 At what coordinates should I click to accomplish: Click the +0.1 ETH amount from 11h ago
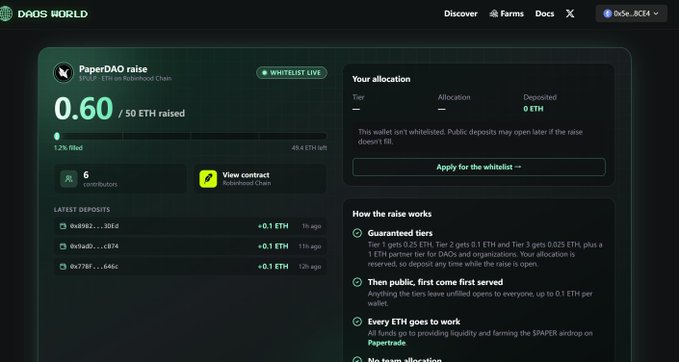(273, 246)
